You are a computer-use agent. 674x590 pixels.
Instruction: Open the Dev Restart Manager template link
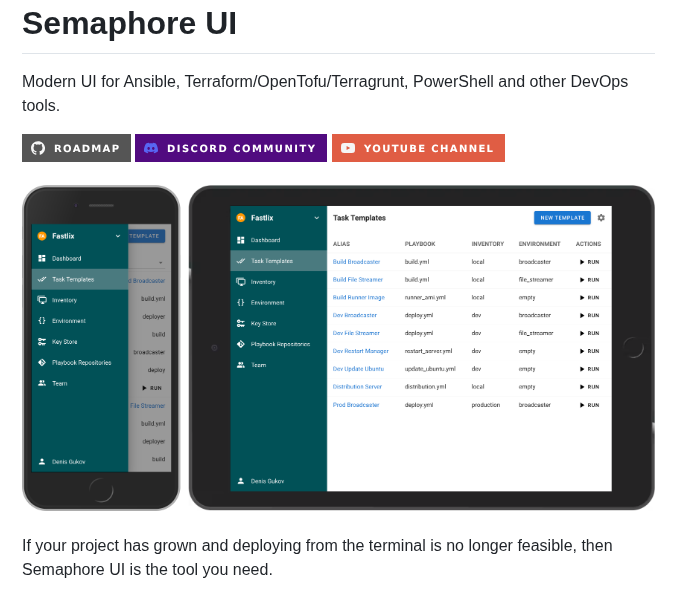(x=361, y=351)
